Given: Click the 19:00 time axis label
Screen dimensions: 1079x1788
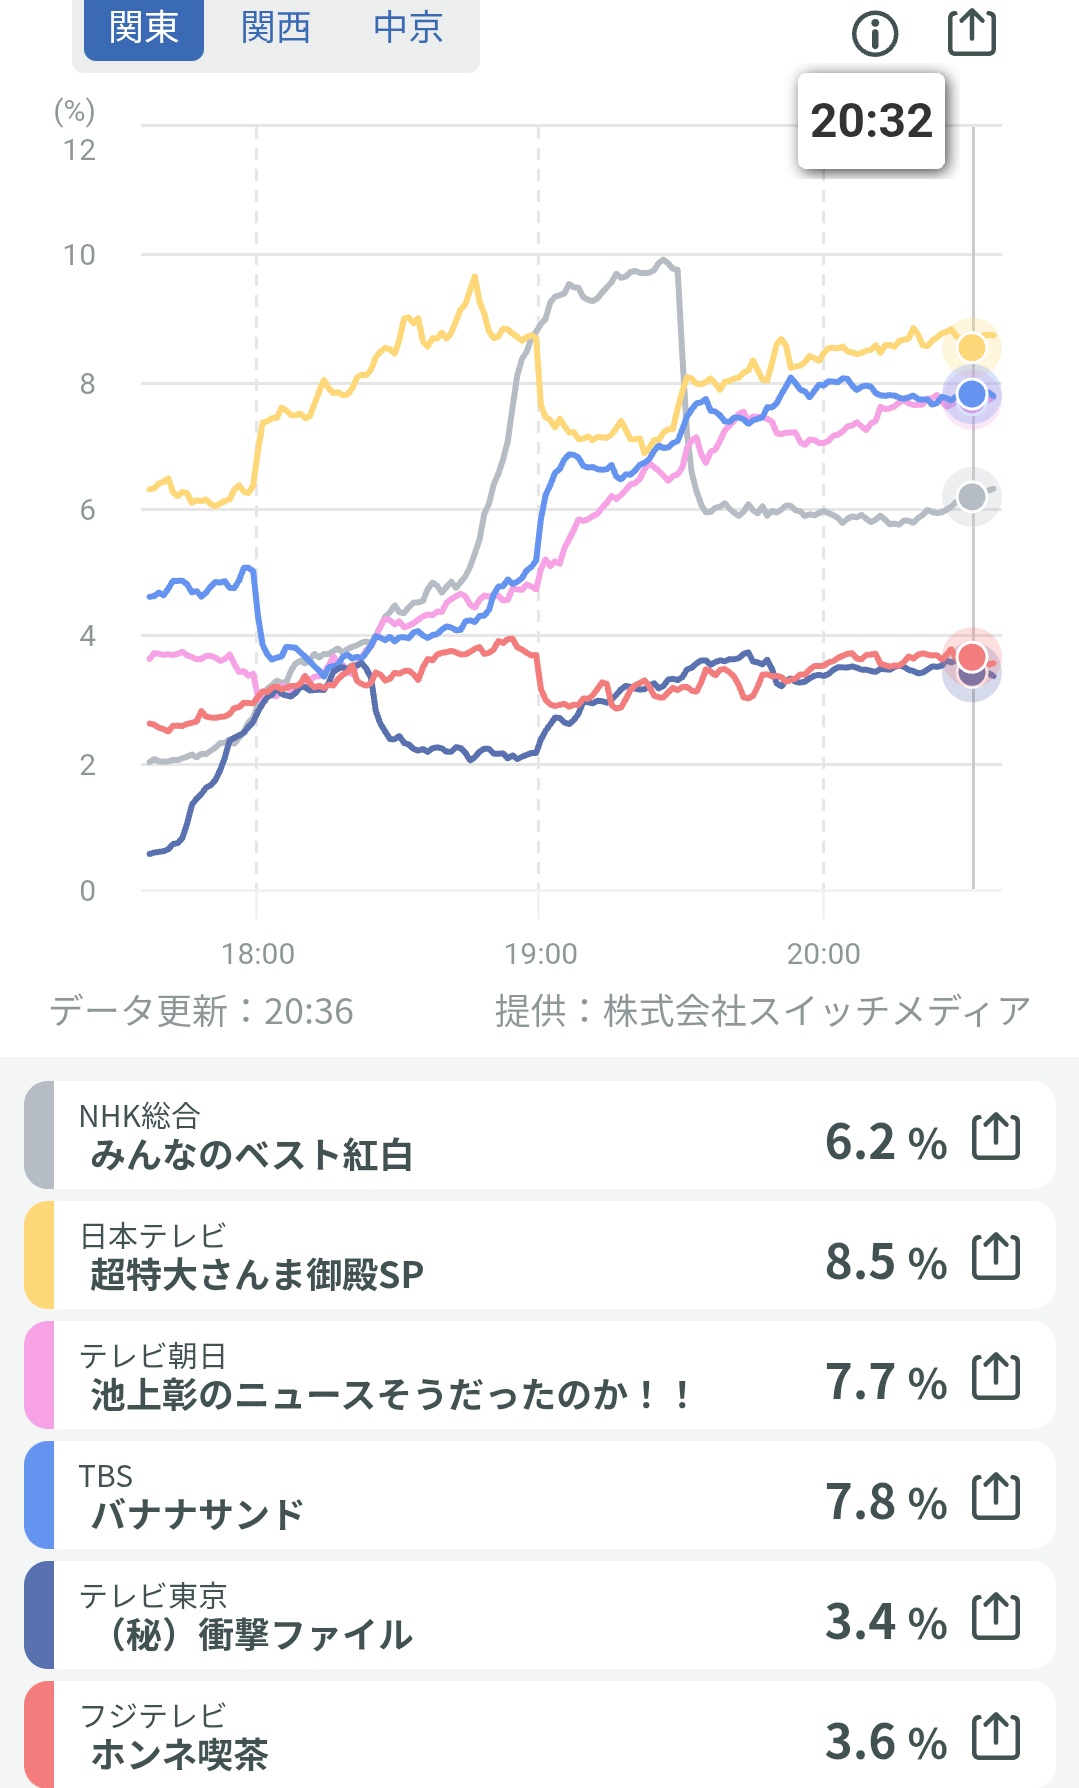Looking at the screenshot, I should tap(541, 954).
